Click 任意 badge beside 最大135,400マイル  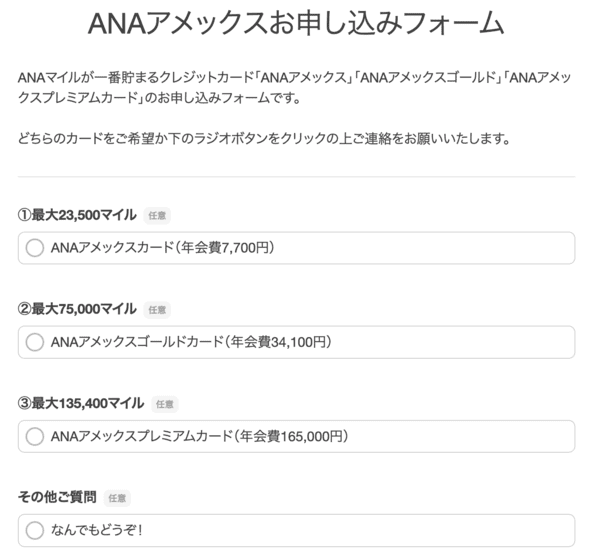pyautogui.click(x=165, y=404)
